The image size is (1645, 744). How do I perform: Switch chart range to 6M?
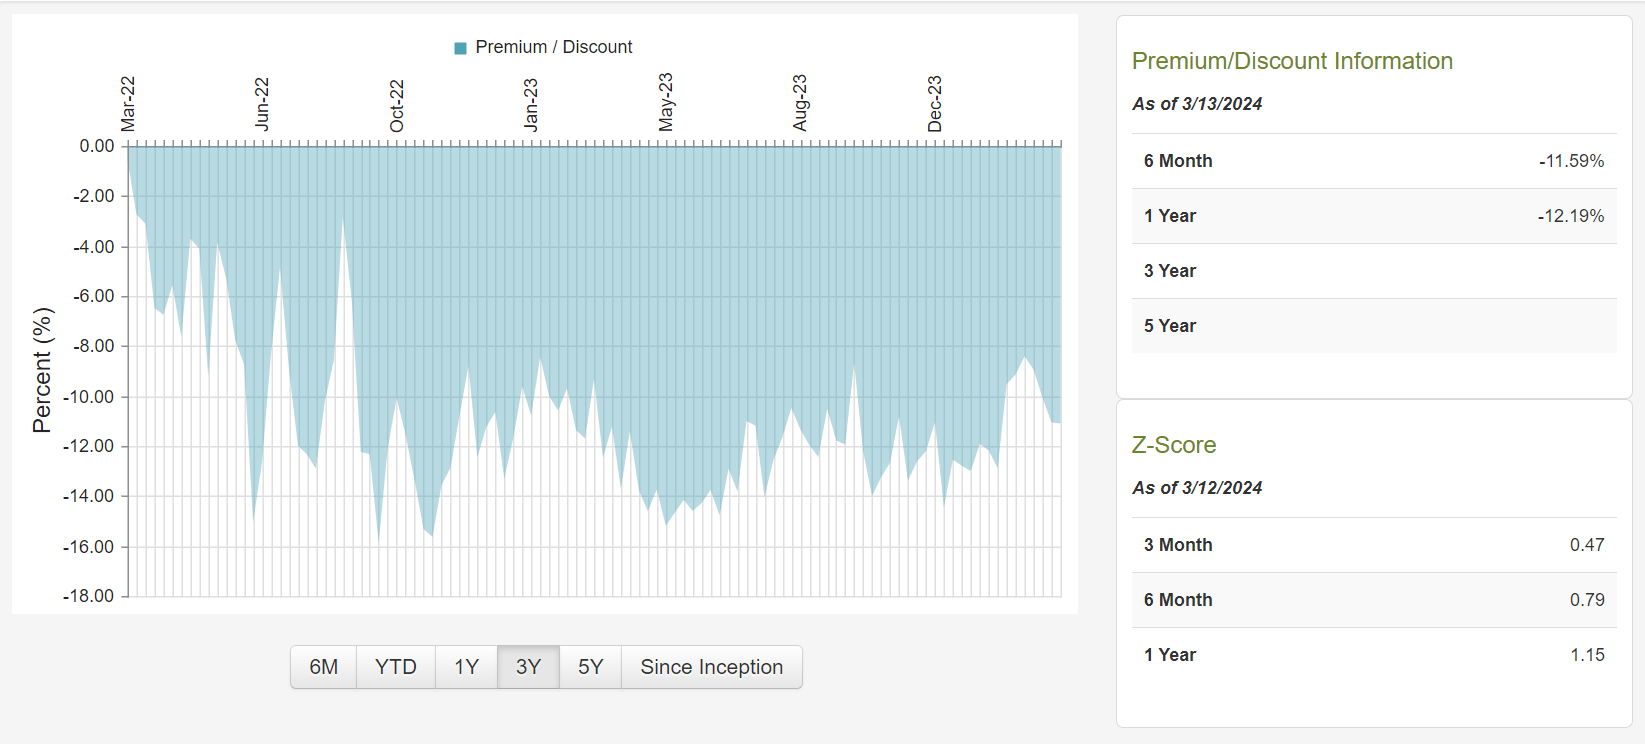tap(323, 667)
